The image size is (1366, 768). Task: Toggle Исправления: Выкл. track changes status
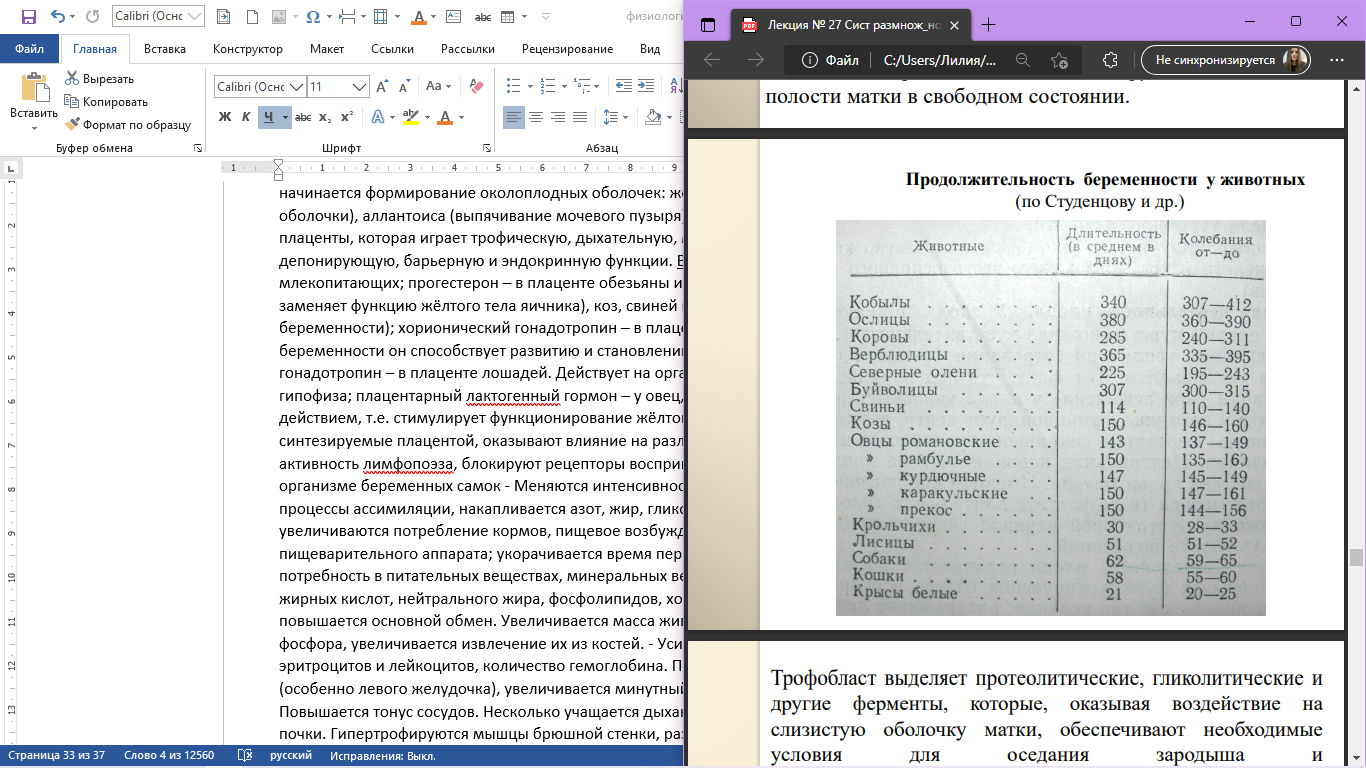pos(385,756)
